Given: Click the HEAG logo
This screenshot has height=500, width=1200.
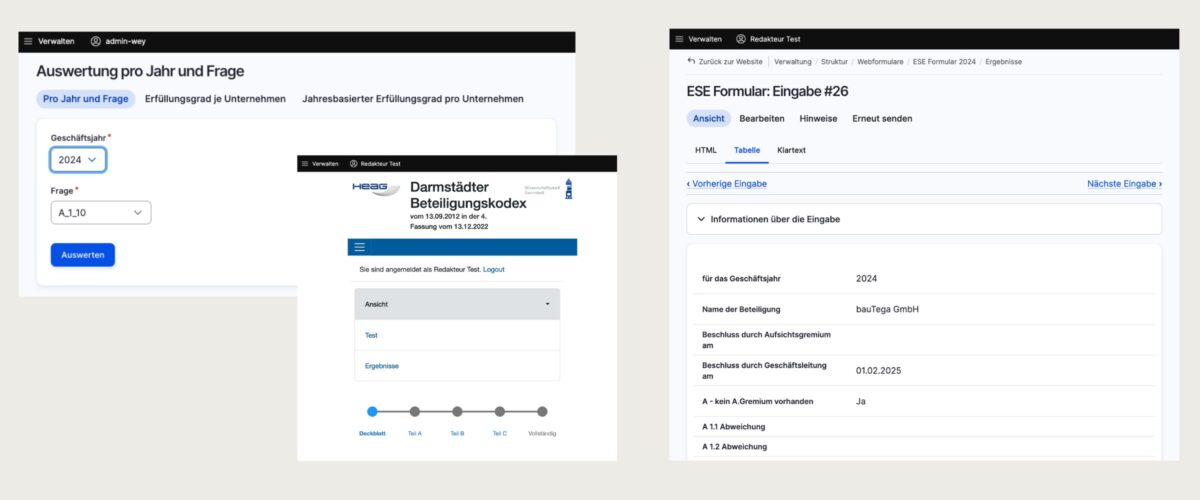Looking at the screenshot, I should (x=375, y=188).
